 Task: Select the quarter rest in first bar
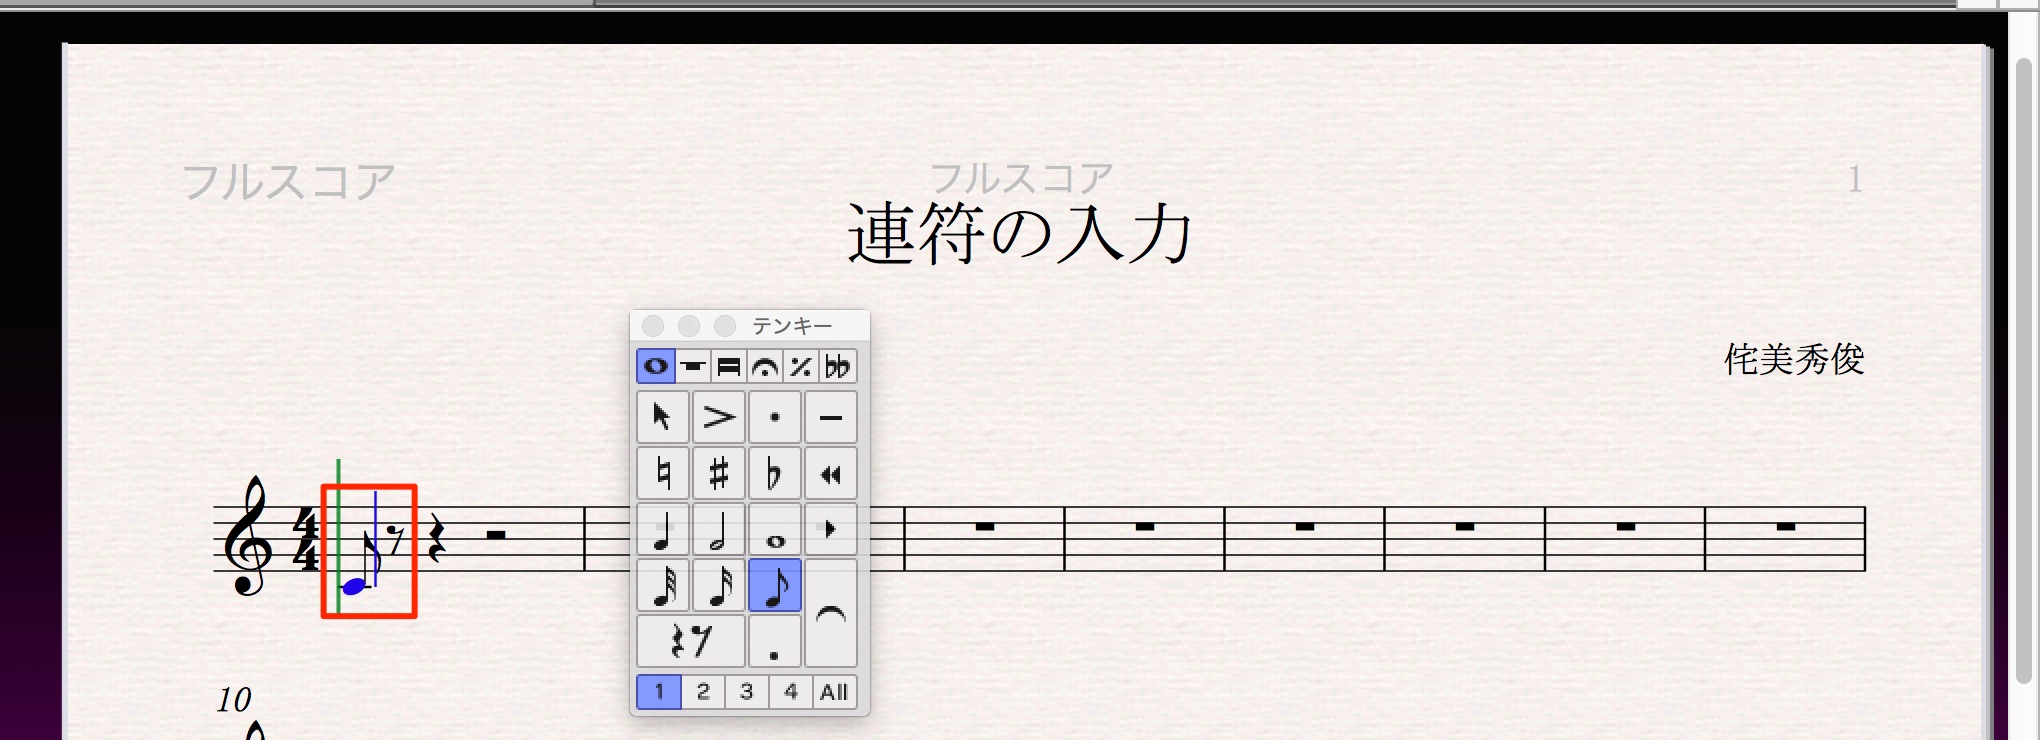click(x=436, y=539)
